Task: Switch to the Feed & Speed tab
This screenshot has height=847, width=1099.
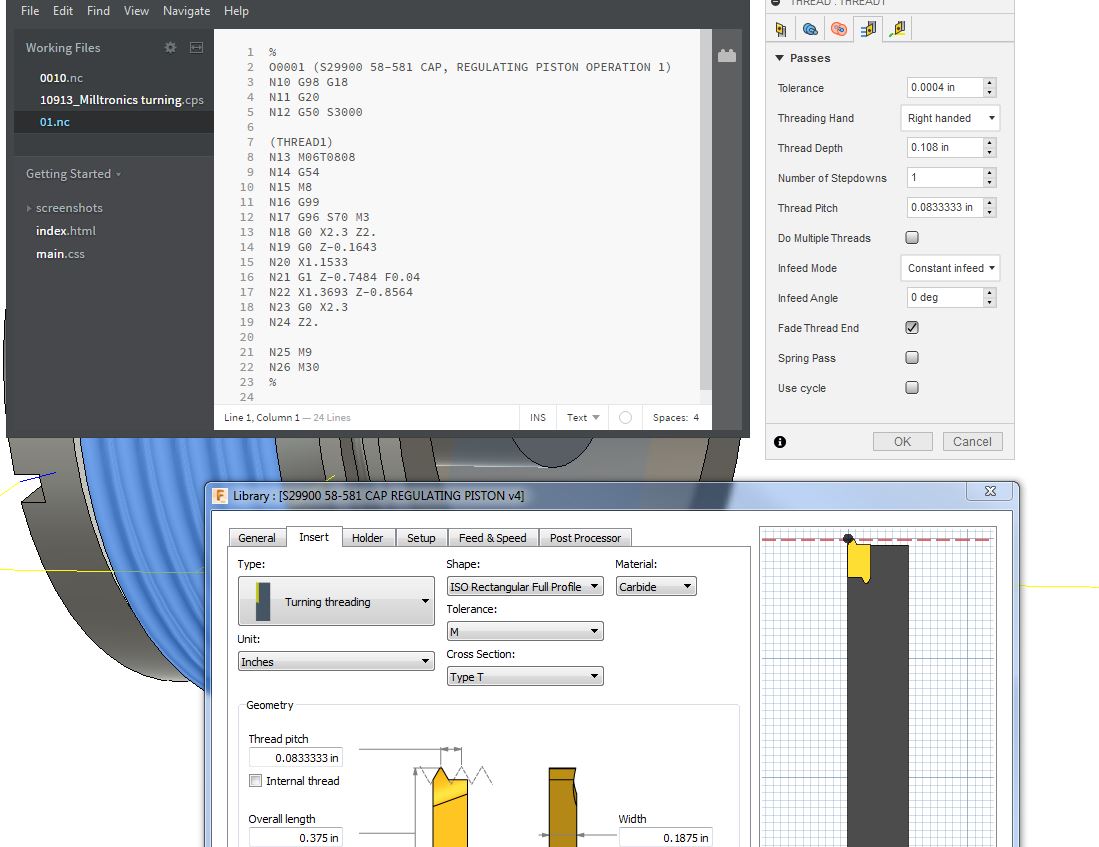Action: point(493,538)
